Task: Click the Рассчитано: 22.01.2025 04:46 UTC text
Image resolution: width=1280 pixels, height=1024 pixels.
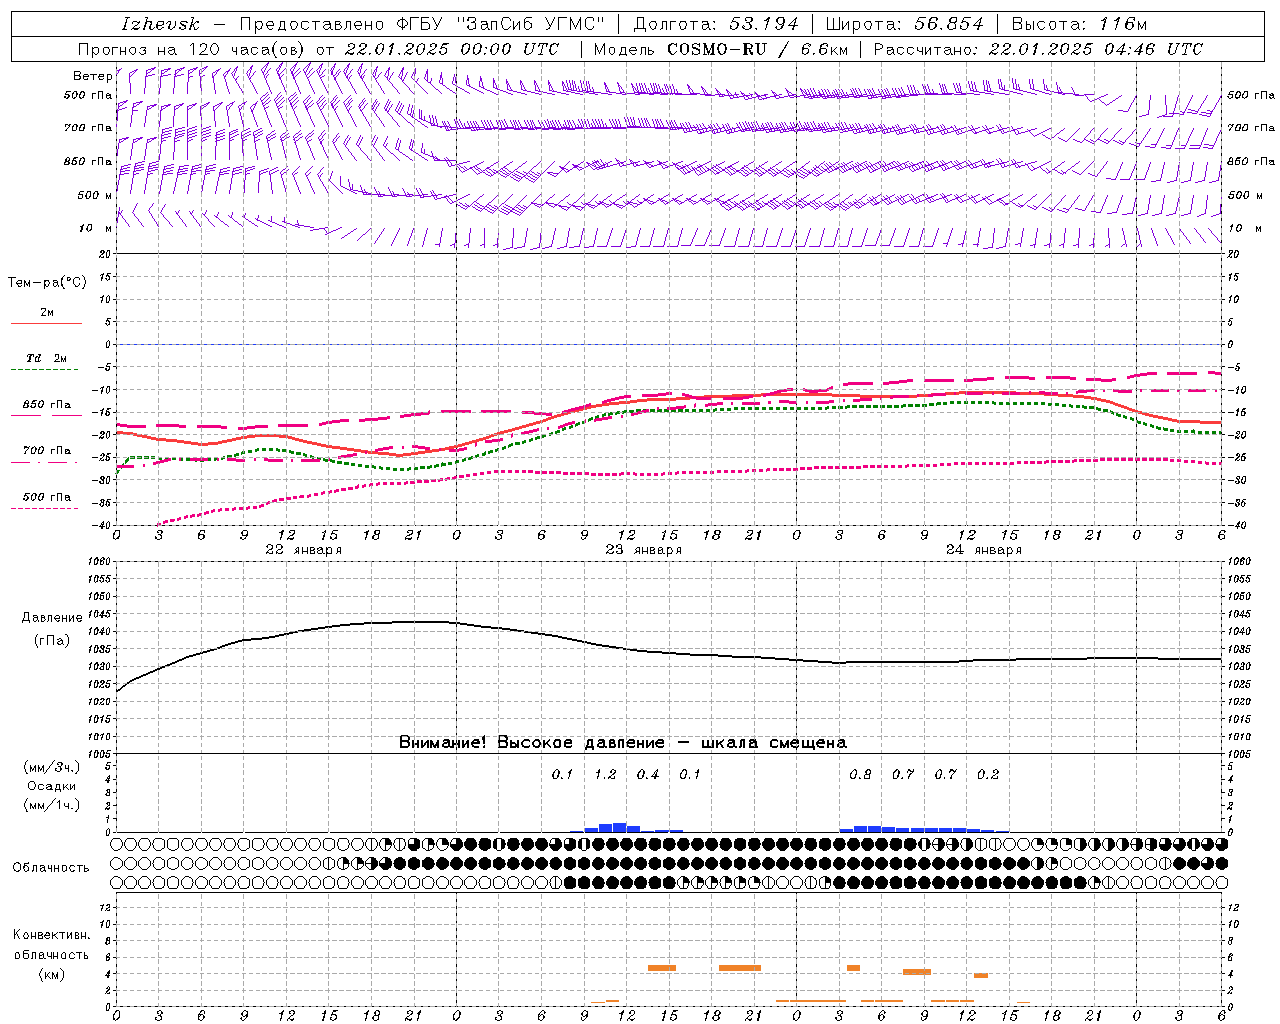Action: pos(1038,49)
